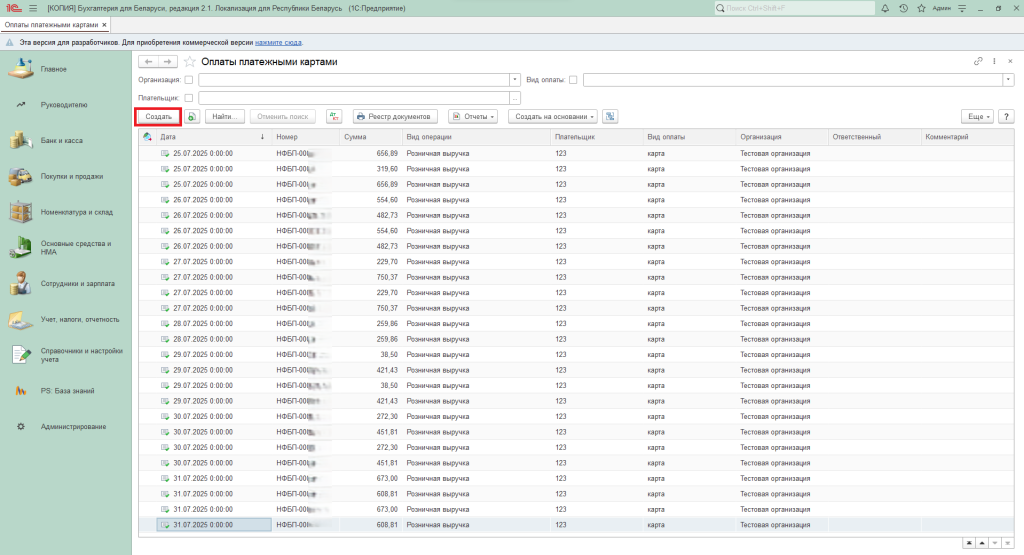Open the Создать на основании dropdown
The width and height of the screenshot is (1024, 555).
click(x=553, y=116)
